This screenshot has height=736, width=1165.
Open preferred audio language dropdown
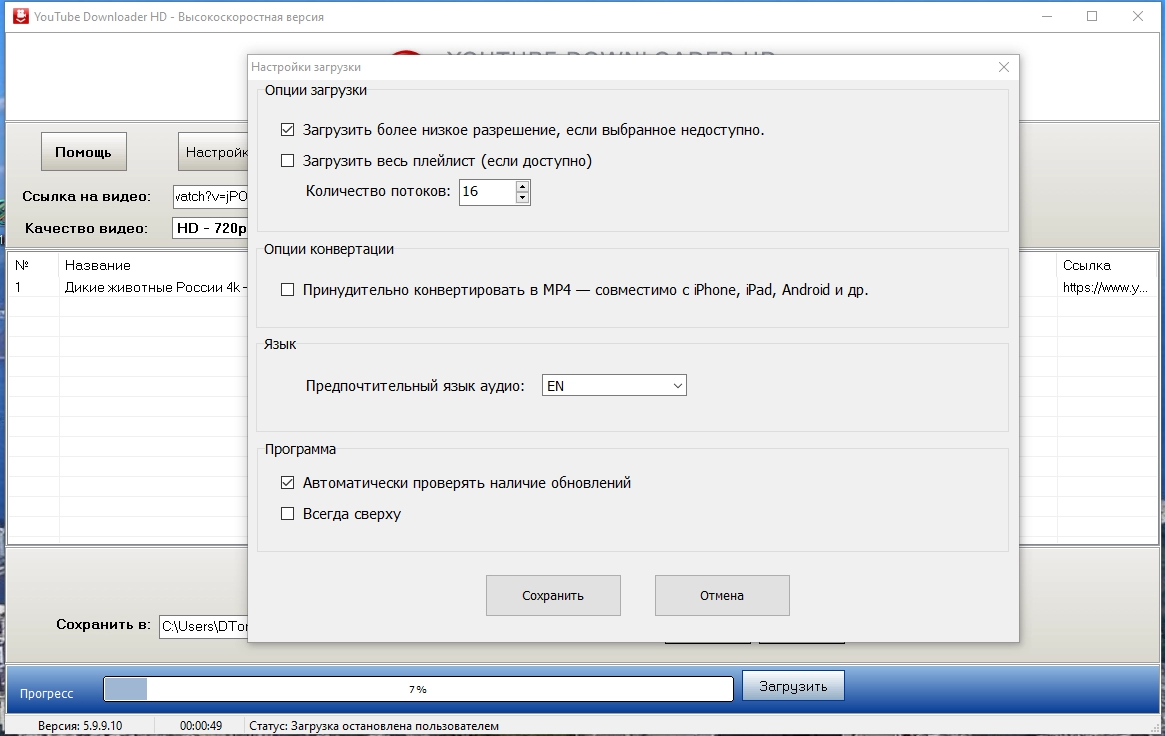[614, 385]
